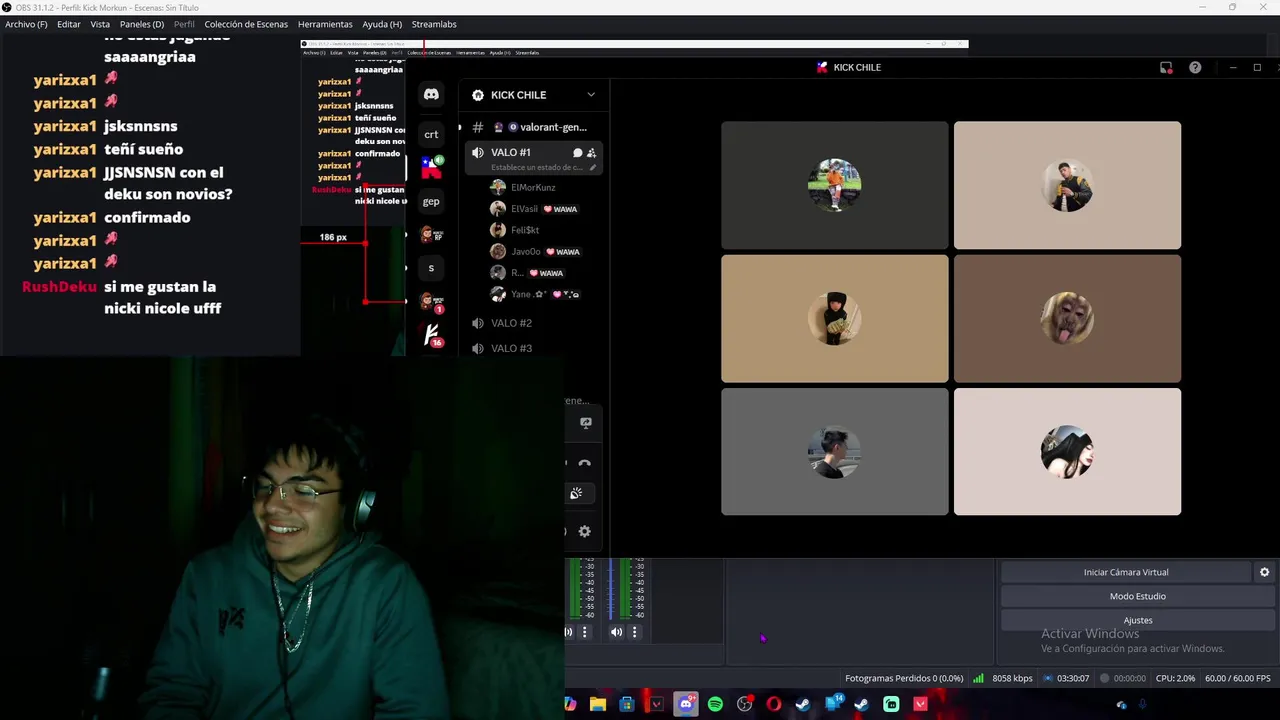Select monkey avatar call tile
The width and height of the screenshot is (1280, 720).
click(x=1067, y=319)
